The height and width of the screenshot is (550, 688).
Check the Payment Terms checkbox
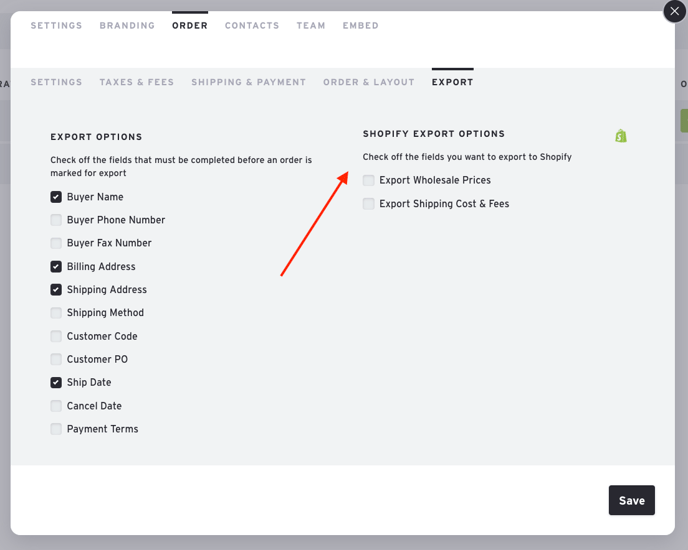point(56,429)
